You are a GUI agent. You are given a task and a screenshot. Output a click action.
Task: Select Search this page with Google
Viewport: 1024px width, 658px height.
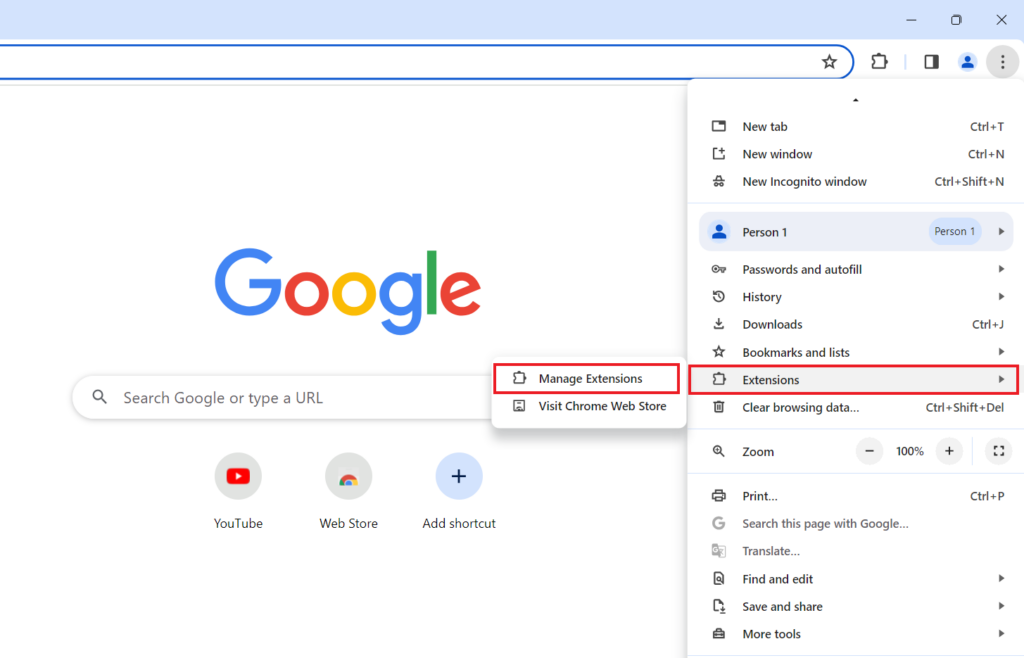click(x=856, y=524)
